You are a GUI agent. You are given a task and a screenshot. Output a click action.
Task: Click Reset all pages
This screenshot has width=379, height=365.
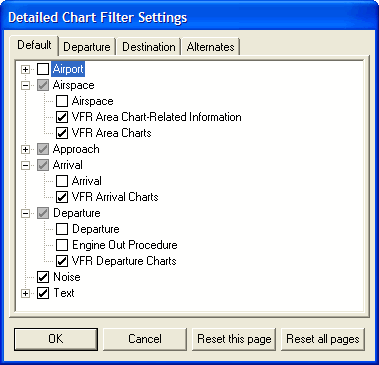point(323,339)
